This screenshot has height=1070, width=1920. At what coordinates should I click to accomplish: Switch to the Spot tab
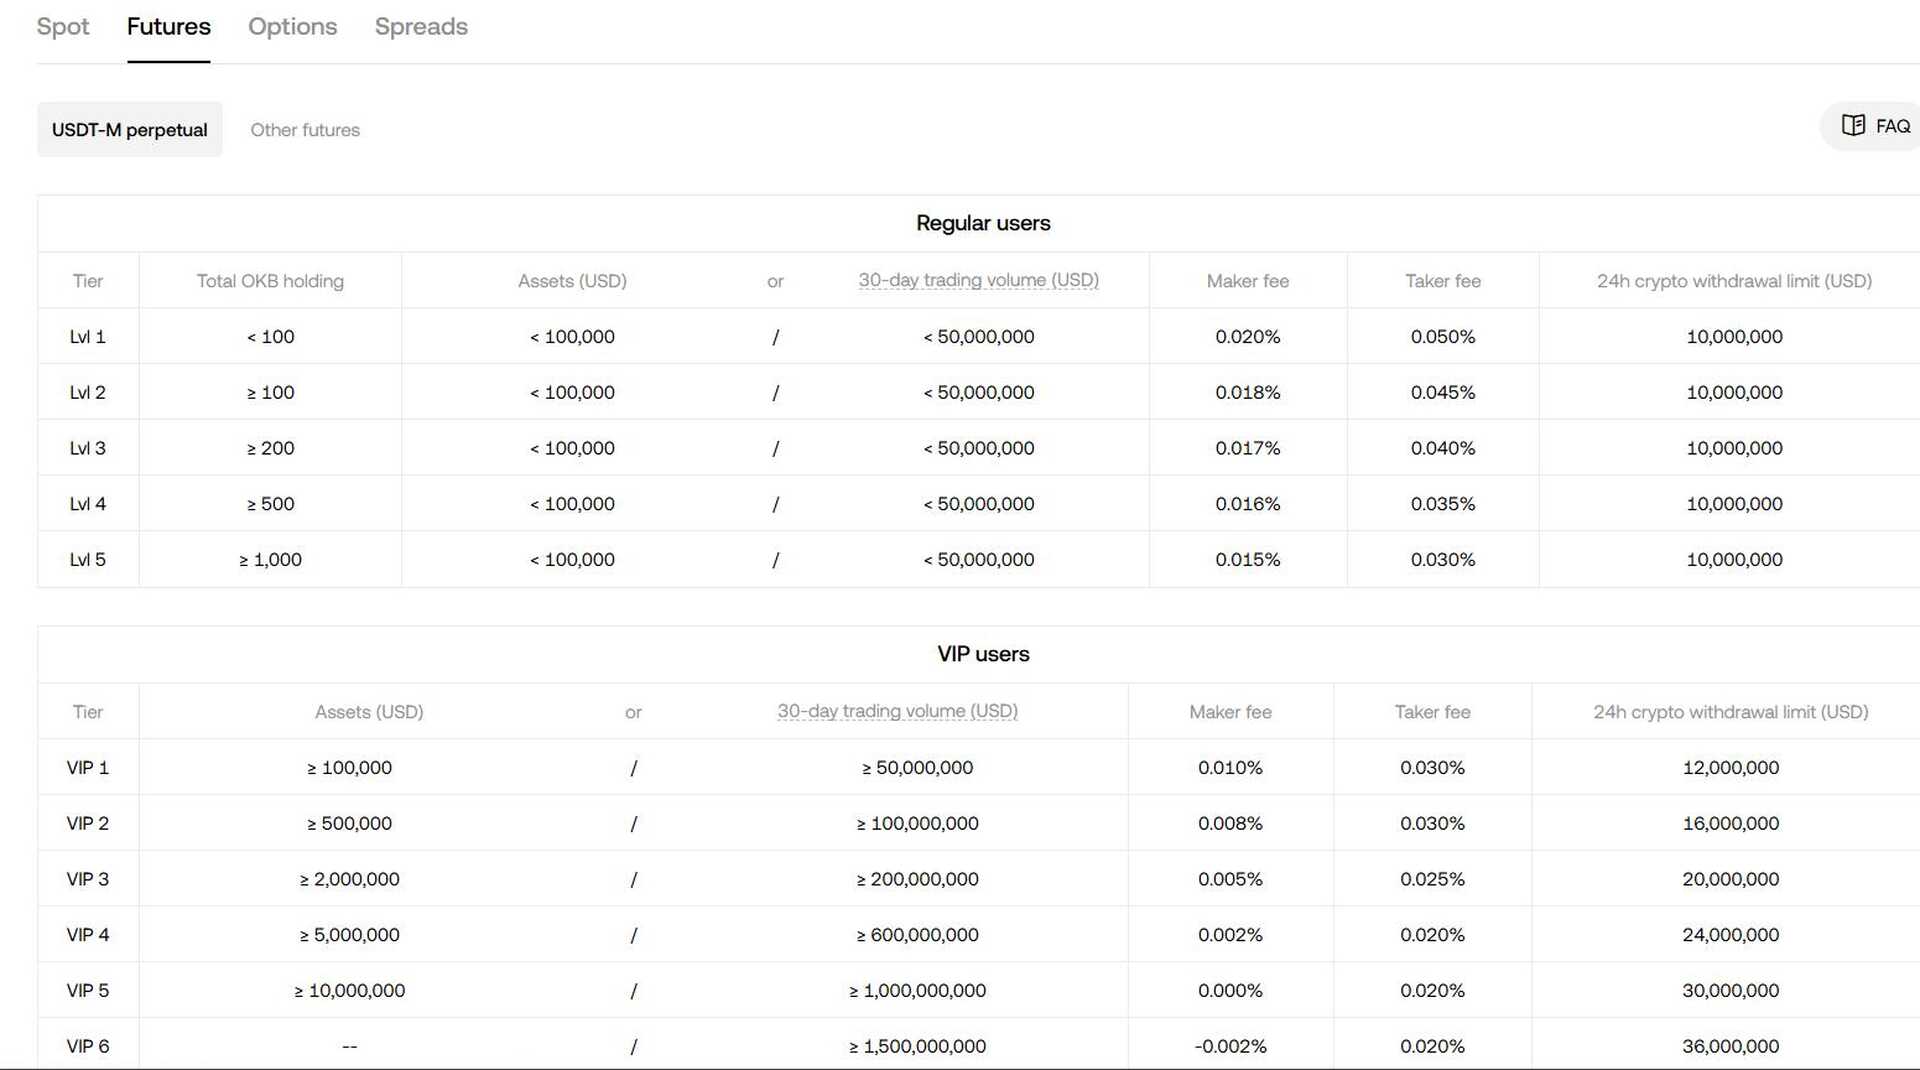(x=63, y=26)
